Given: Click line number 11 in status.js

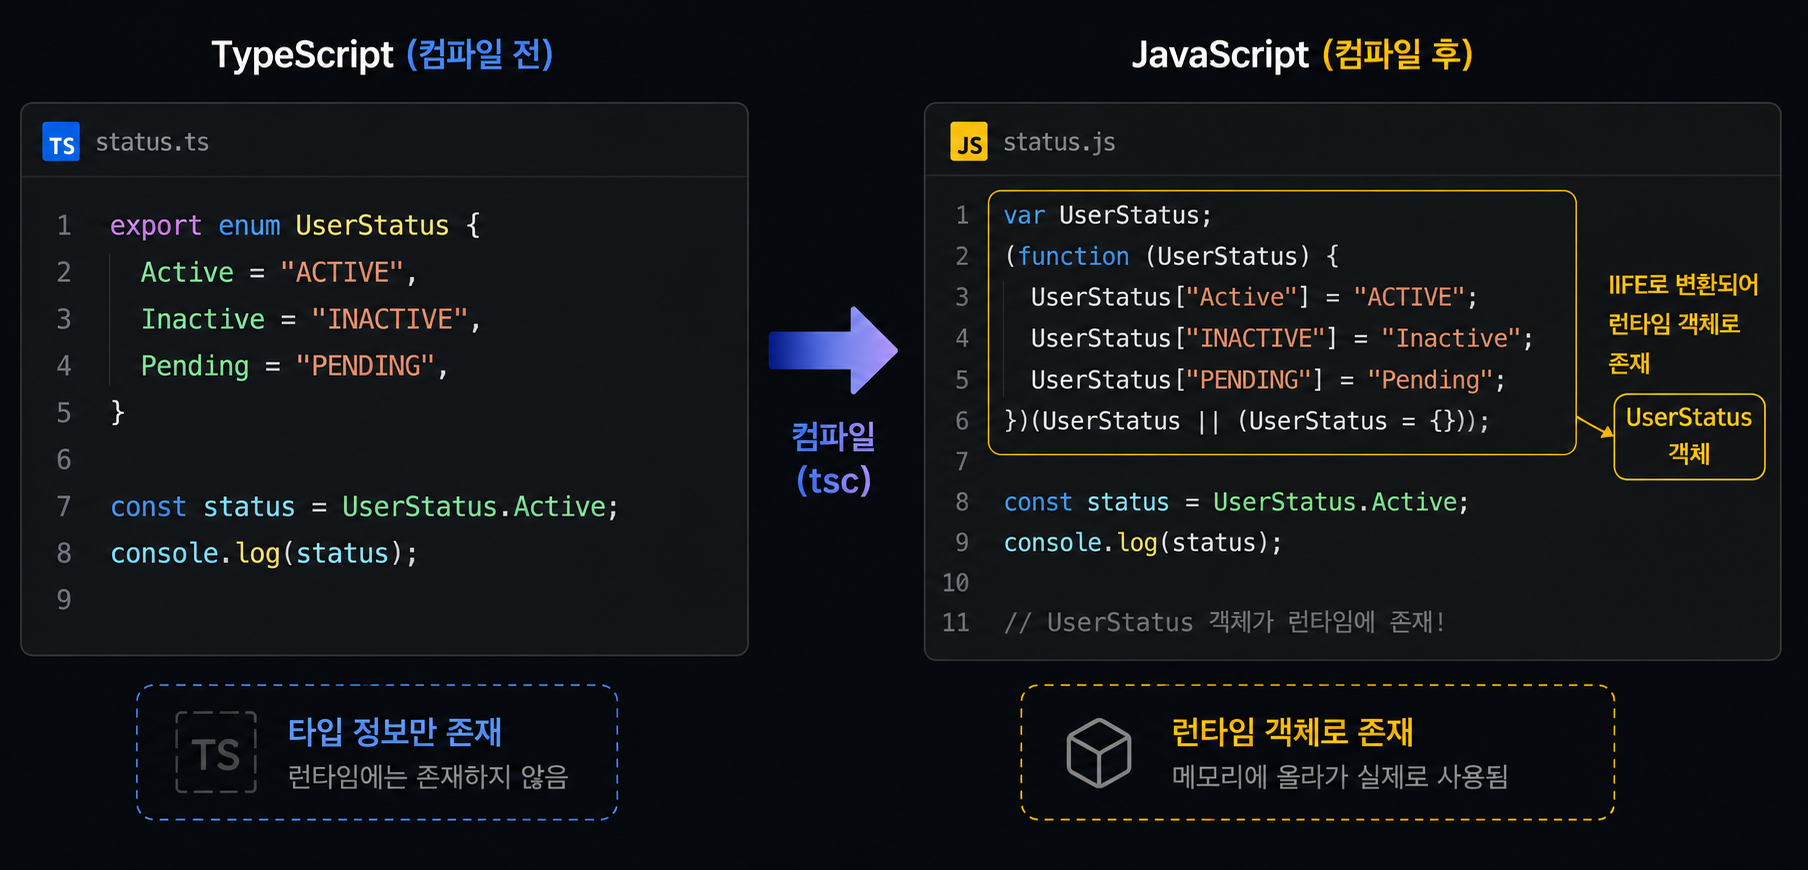Looking at the screenshot, I should click(956, 623).
